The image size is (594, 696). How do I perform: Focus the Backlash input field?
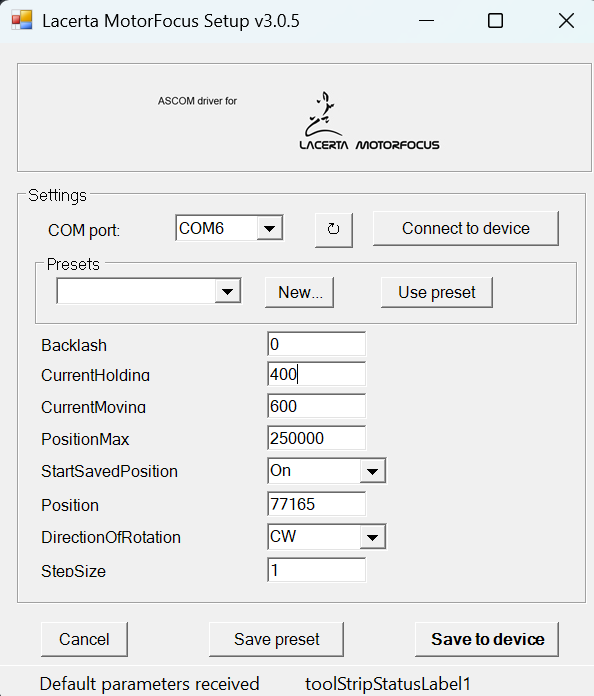[x=317, y=344]
